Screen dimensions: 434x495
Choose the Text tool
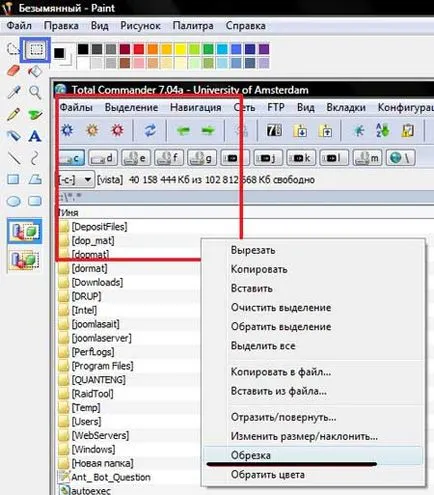point(35,136)
